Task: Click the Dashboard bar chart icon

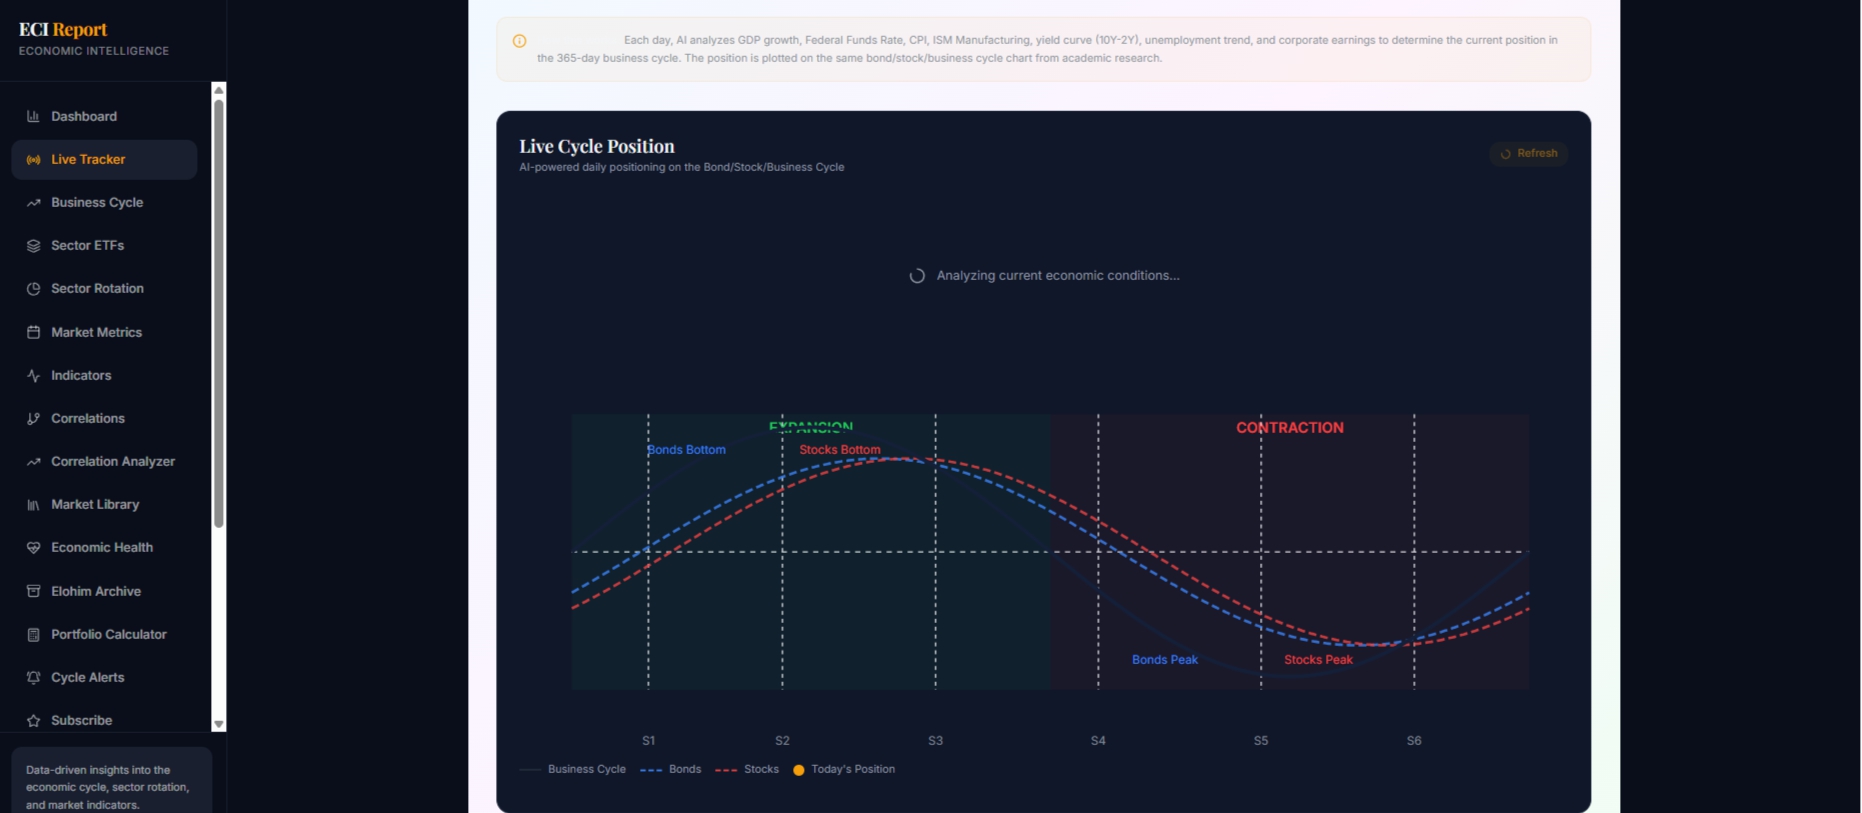Action: click(x=33, y=116)
